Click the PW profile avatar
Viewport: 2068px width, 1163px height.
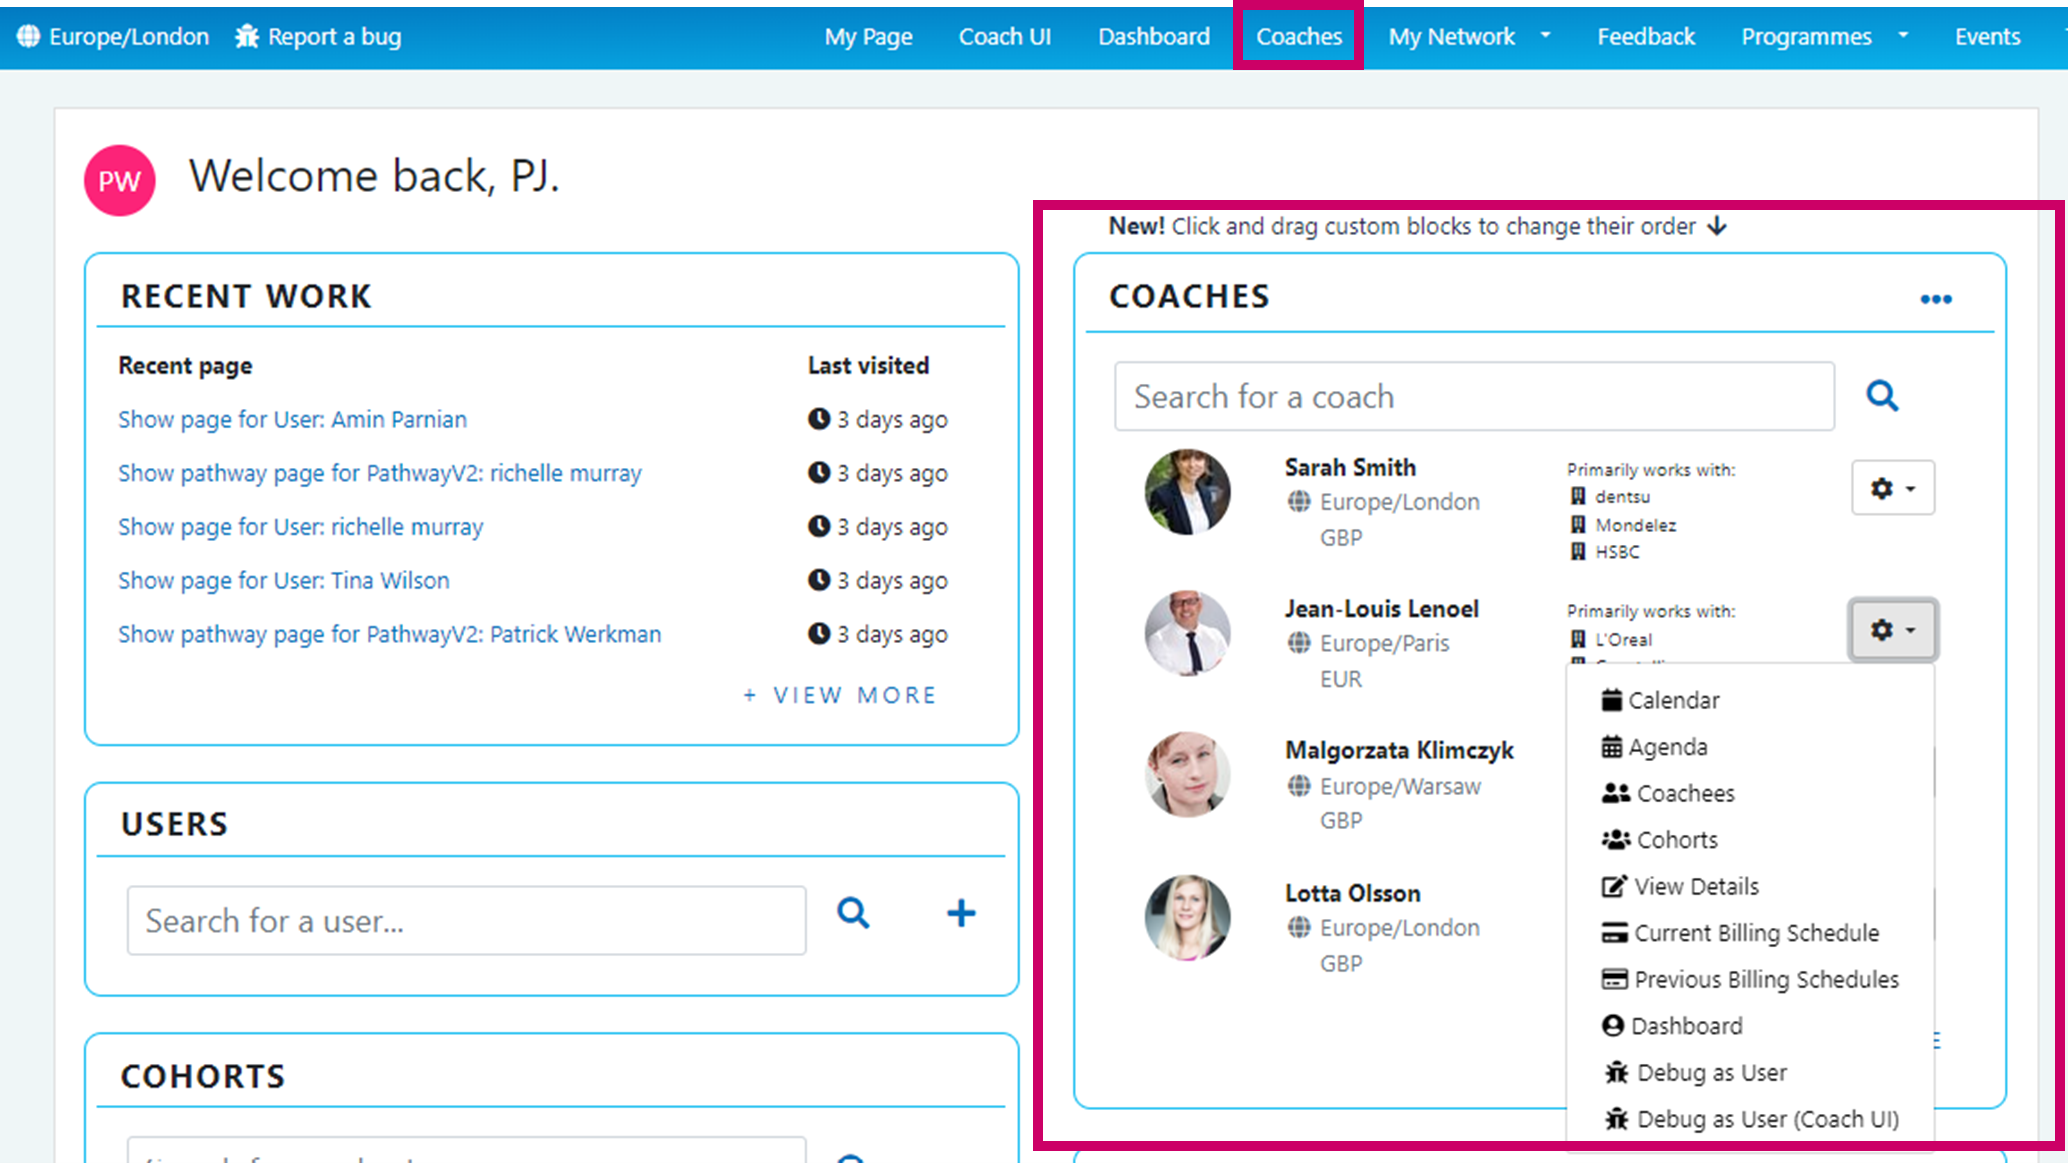120,181
